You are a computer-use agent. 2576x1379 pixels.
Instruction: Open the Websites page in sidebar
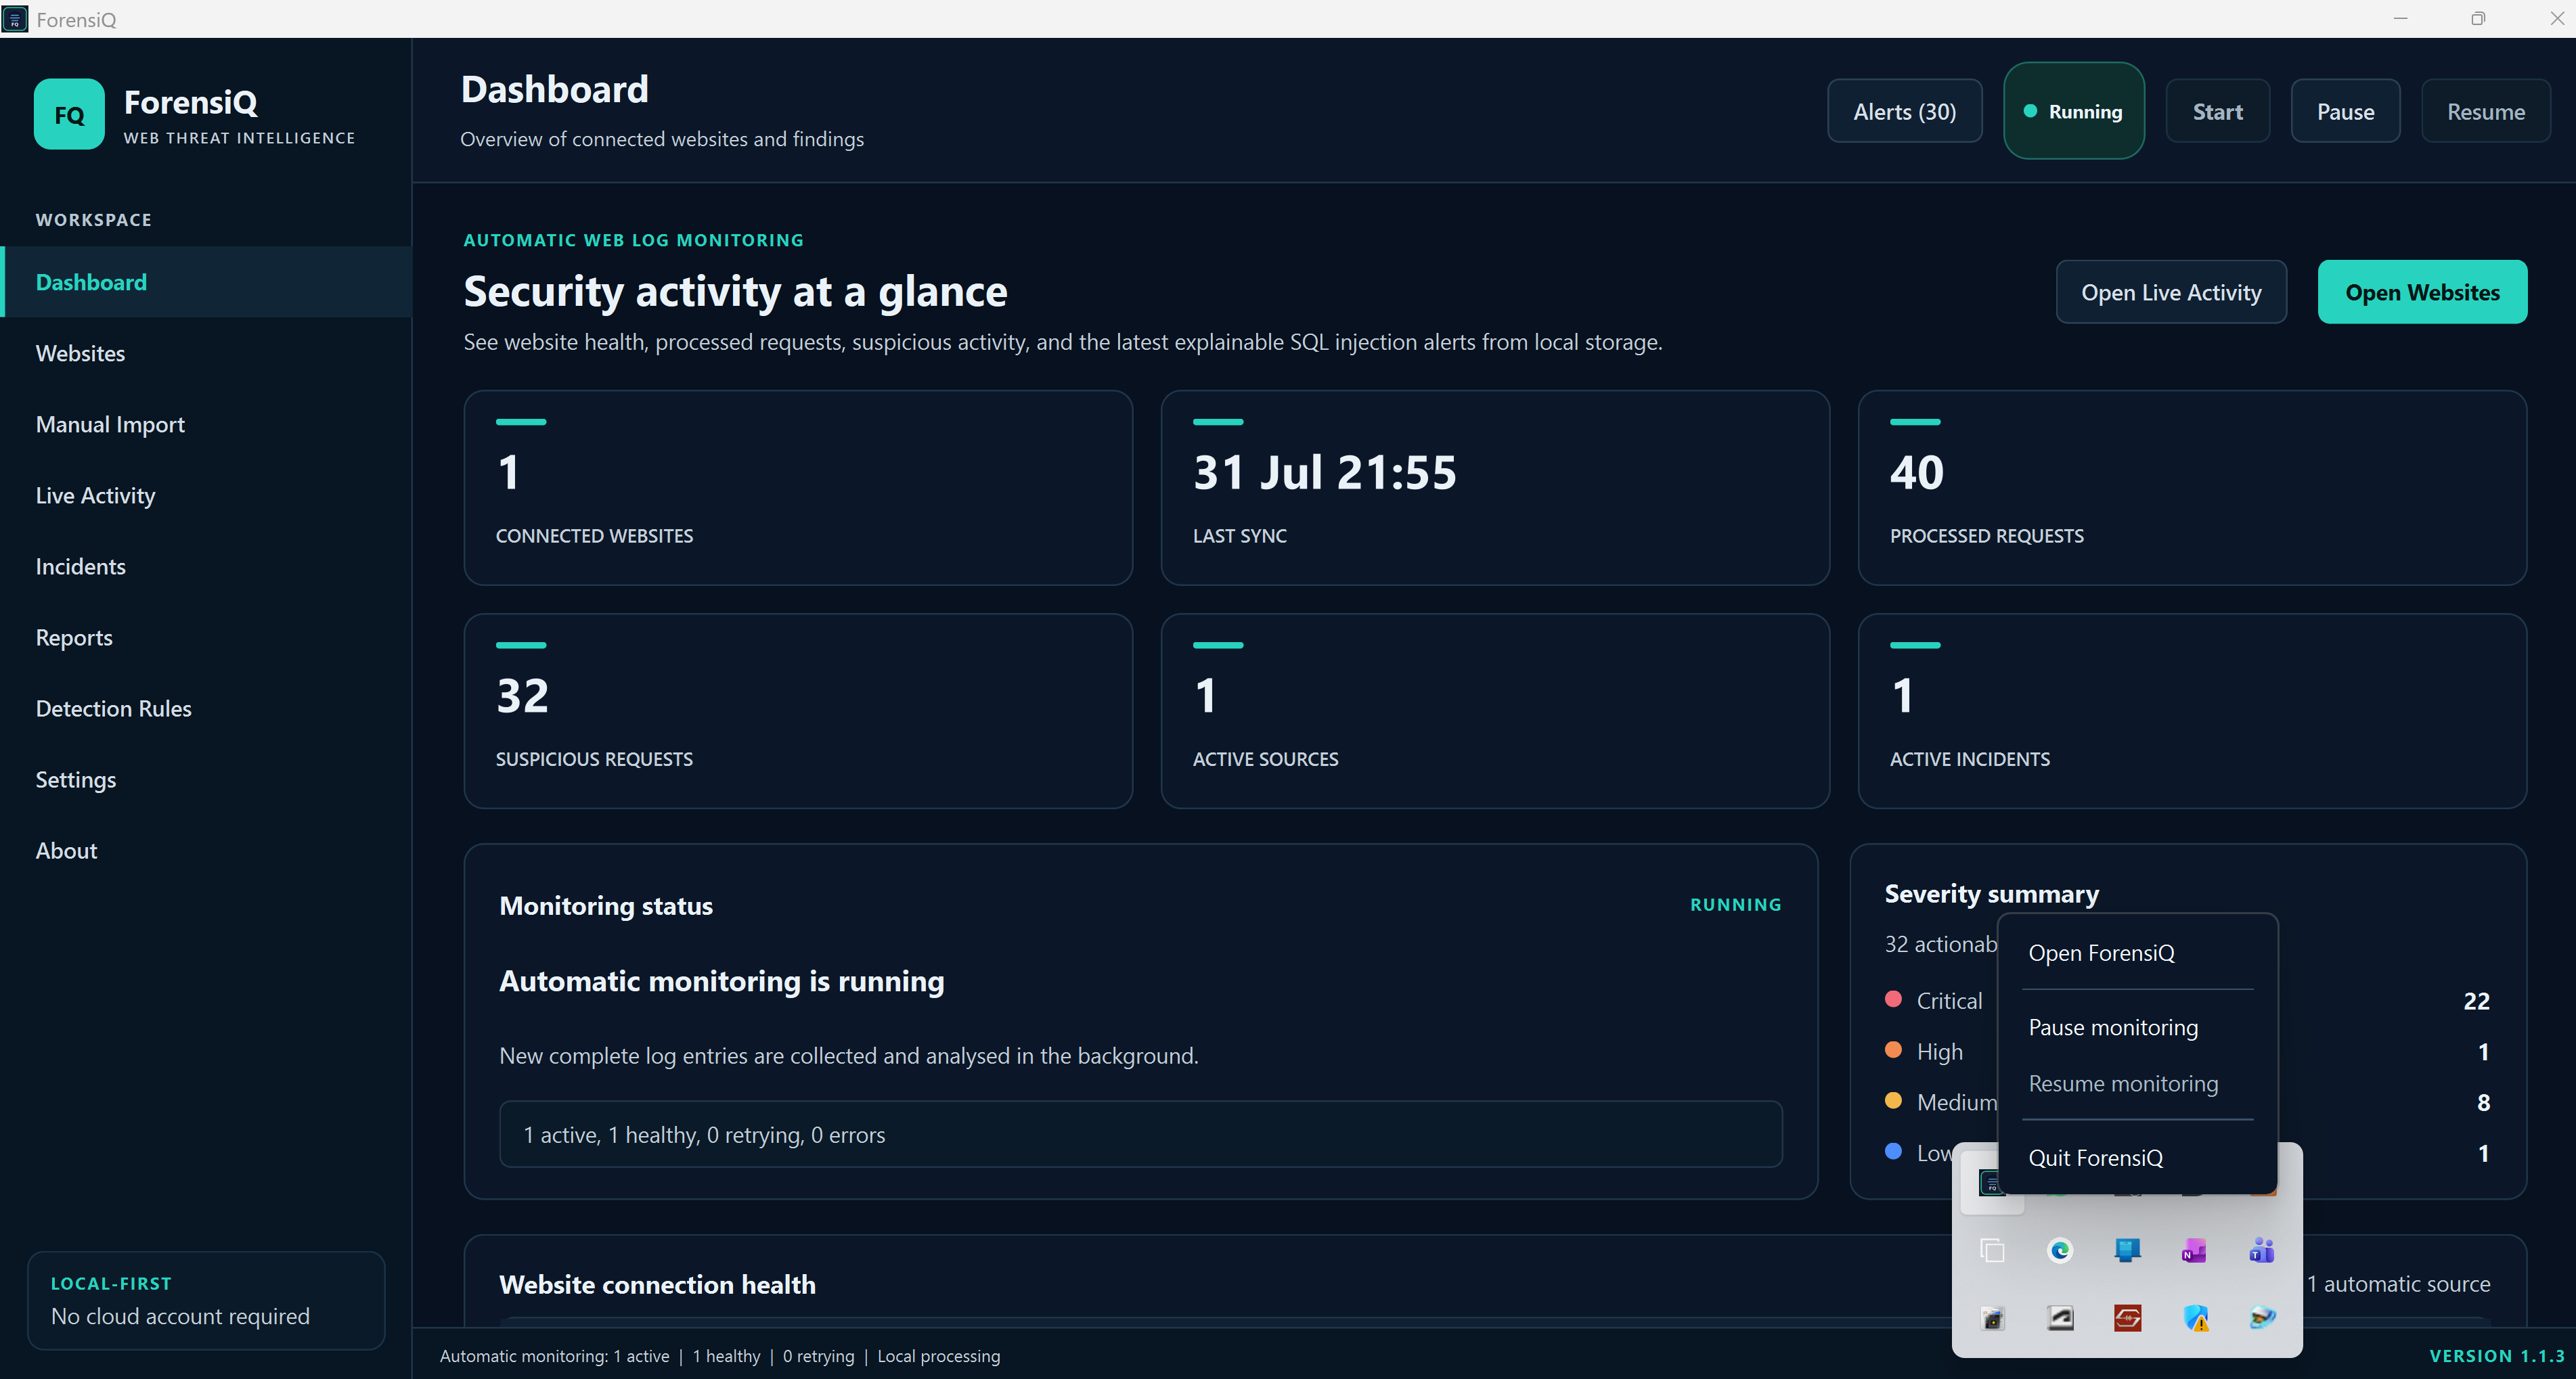coord(206,353)
